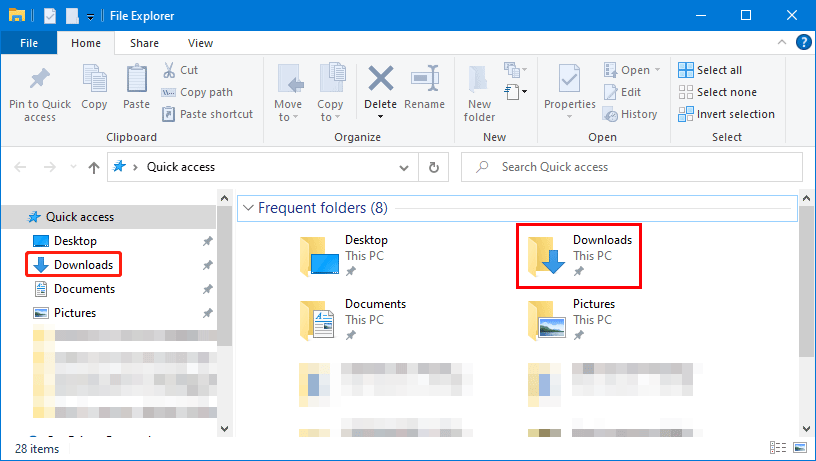Go up one level arrow

click(x=94, y=167)
